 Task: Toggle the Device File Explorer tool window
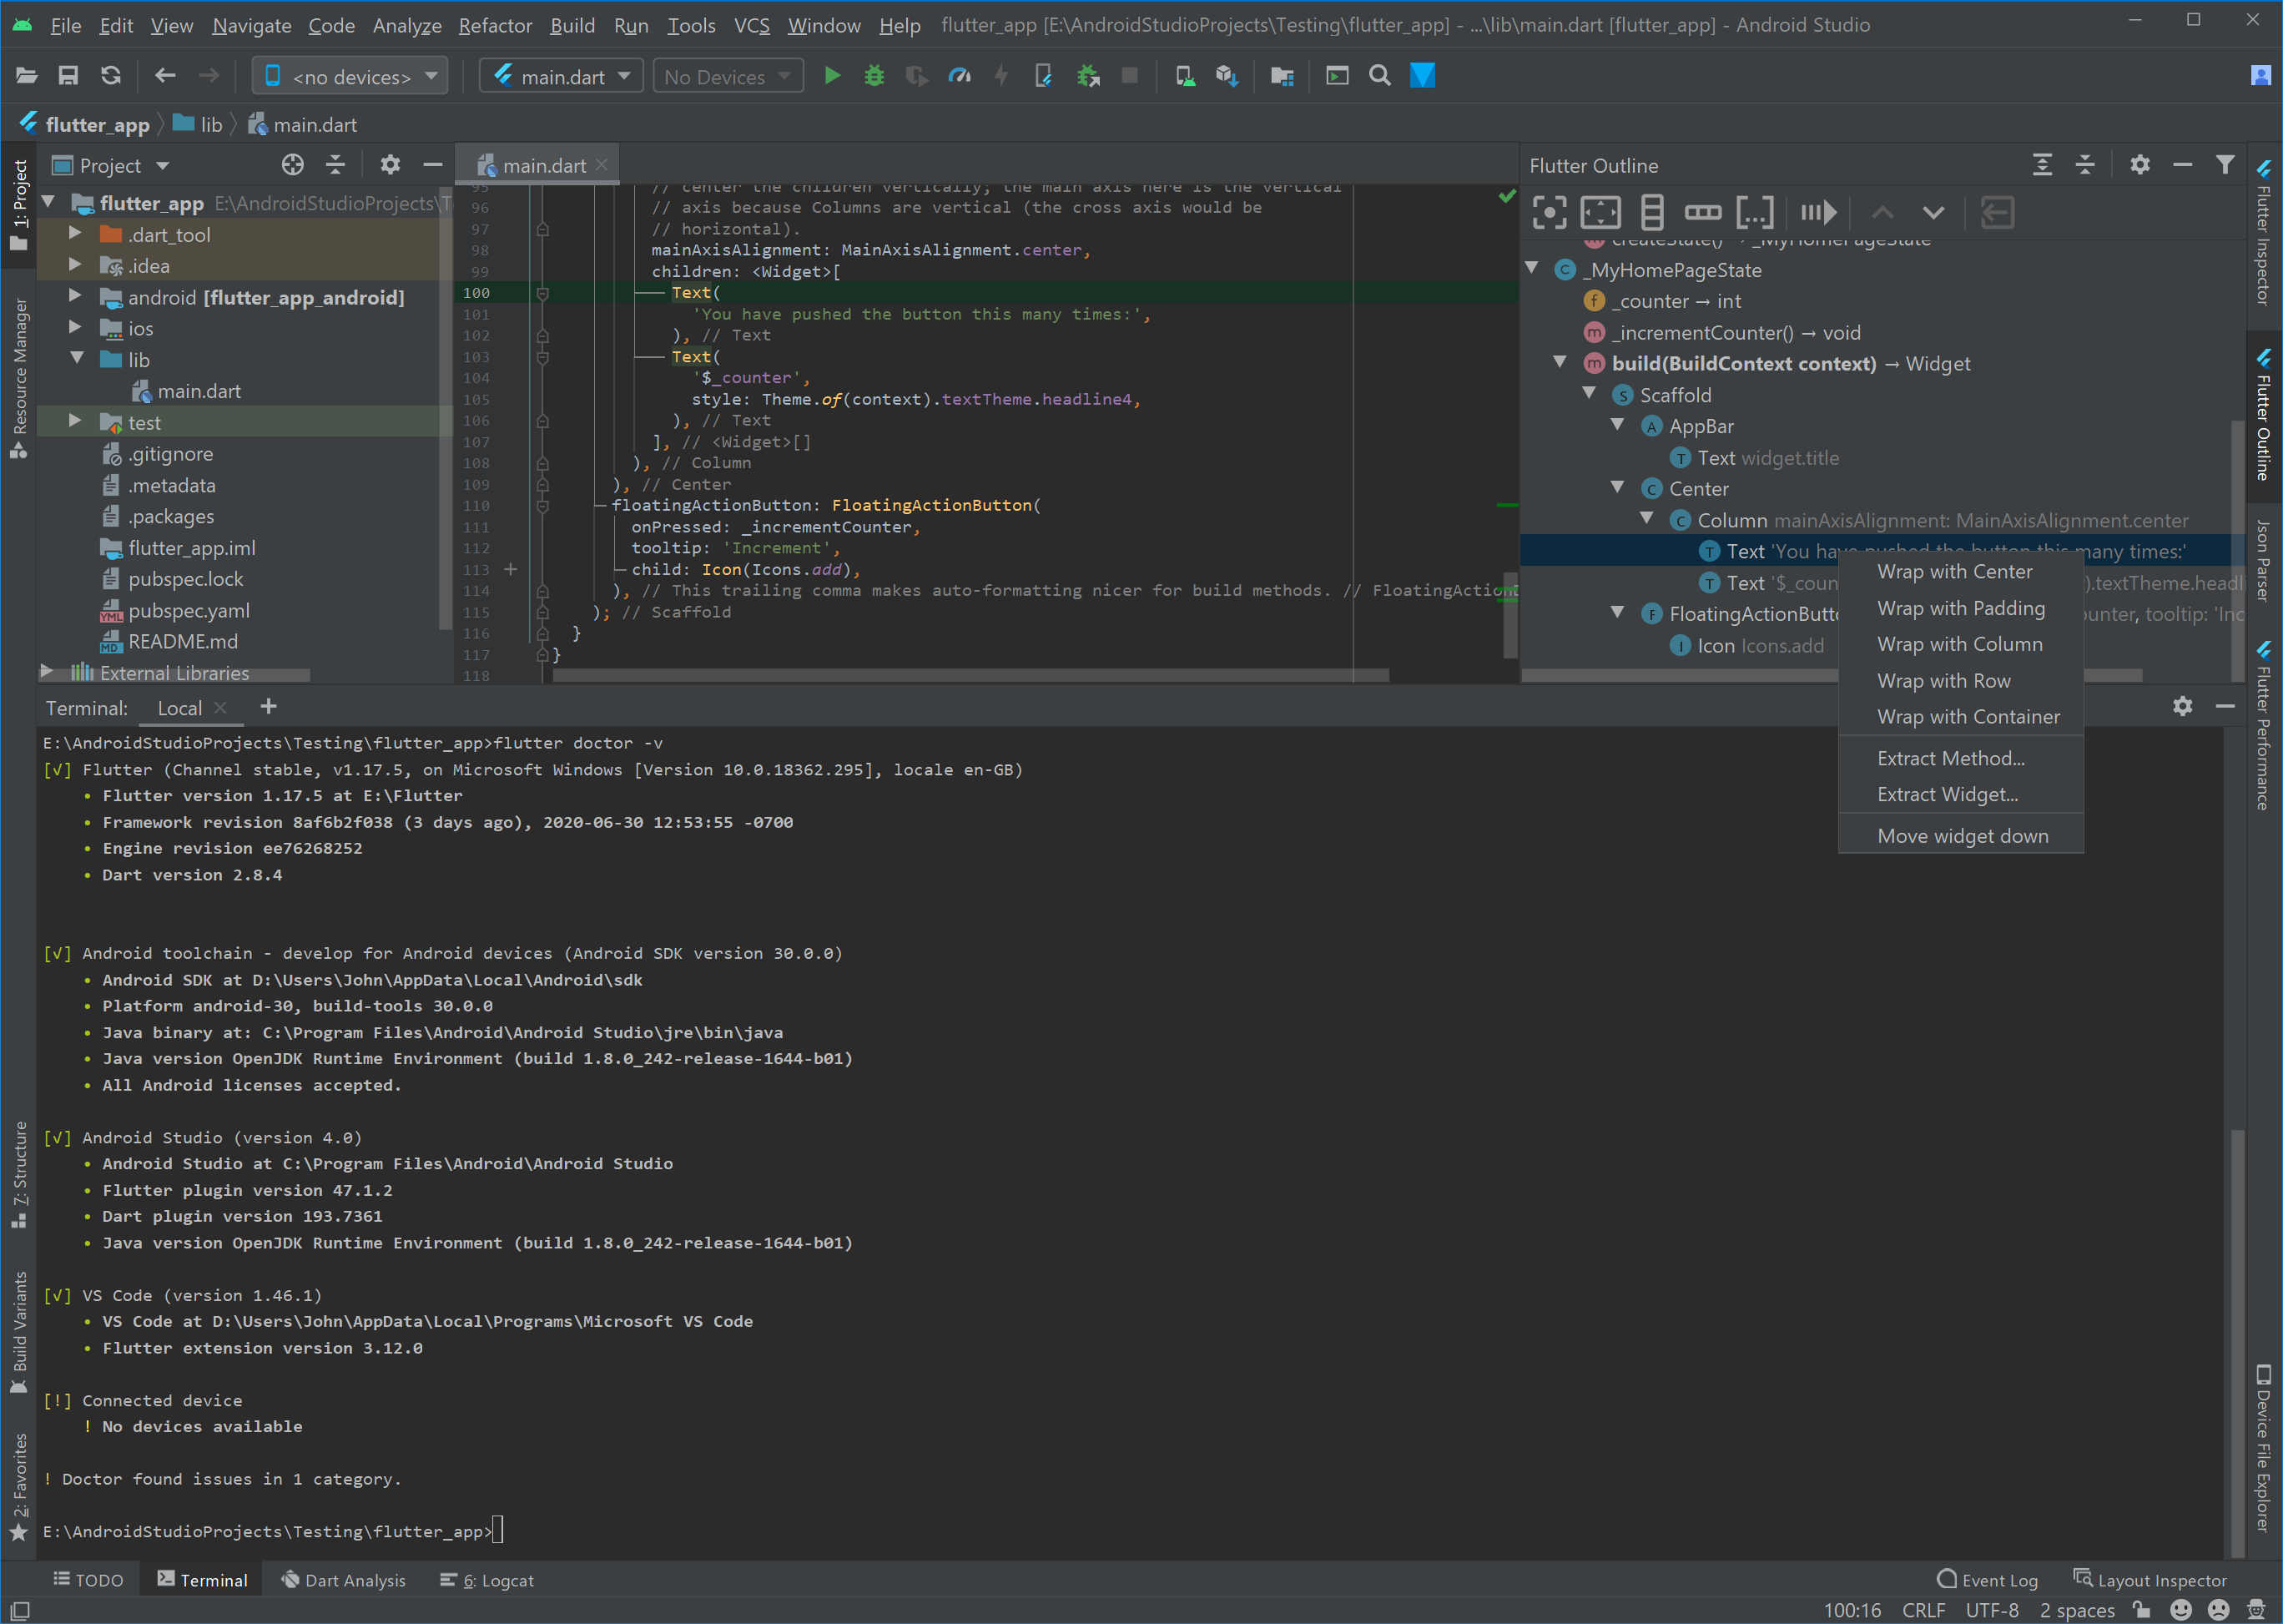(2263, 1447)
